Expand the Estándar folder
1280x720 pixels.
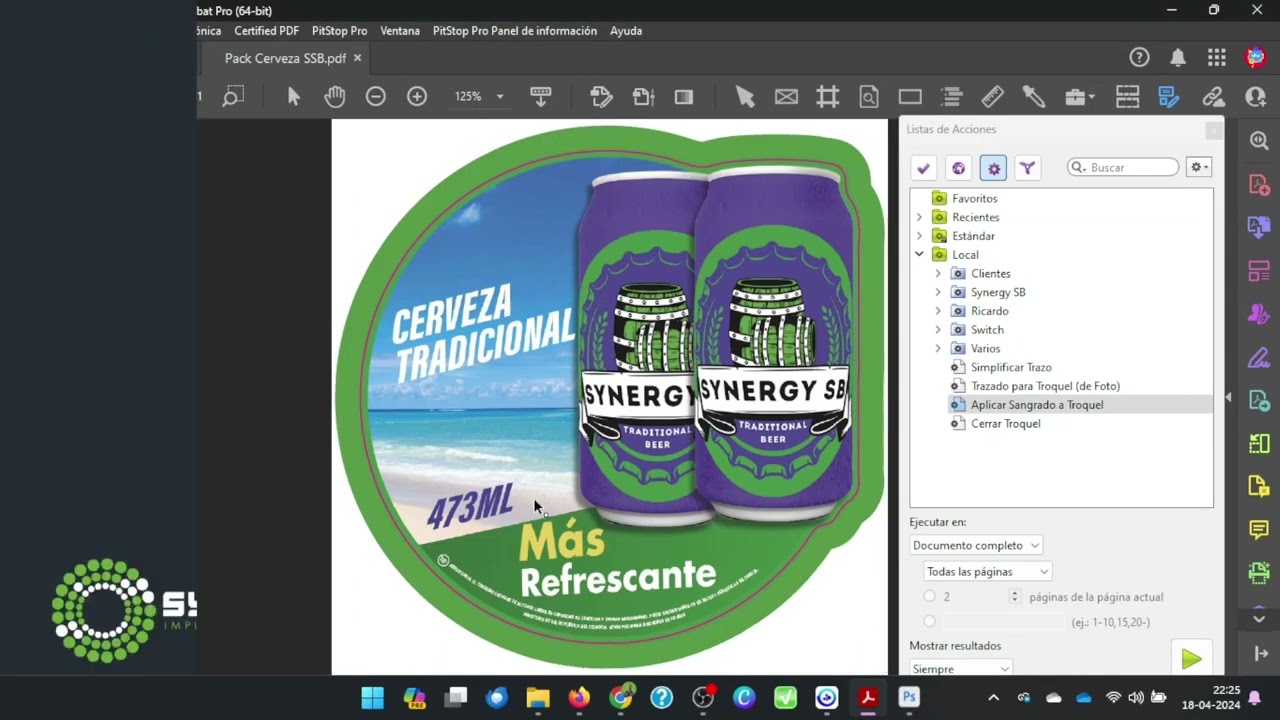tap(919, 236)
